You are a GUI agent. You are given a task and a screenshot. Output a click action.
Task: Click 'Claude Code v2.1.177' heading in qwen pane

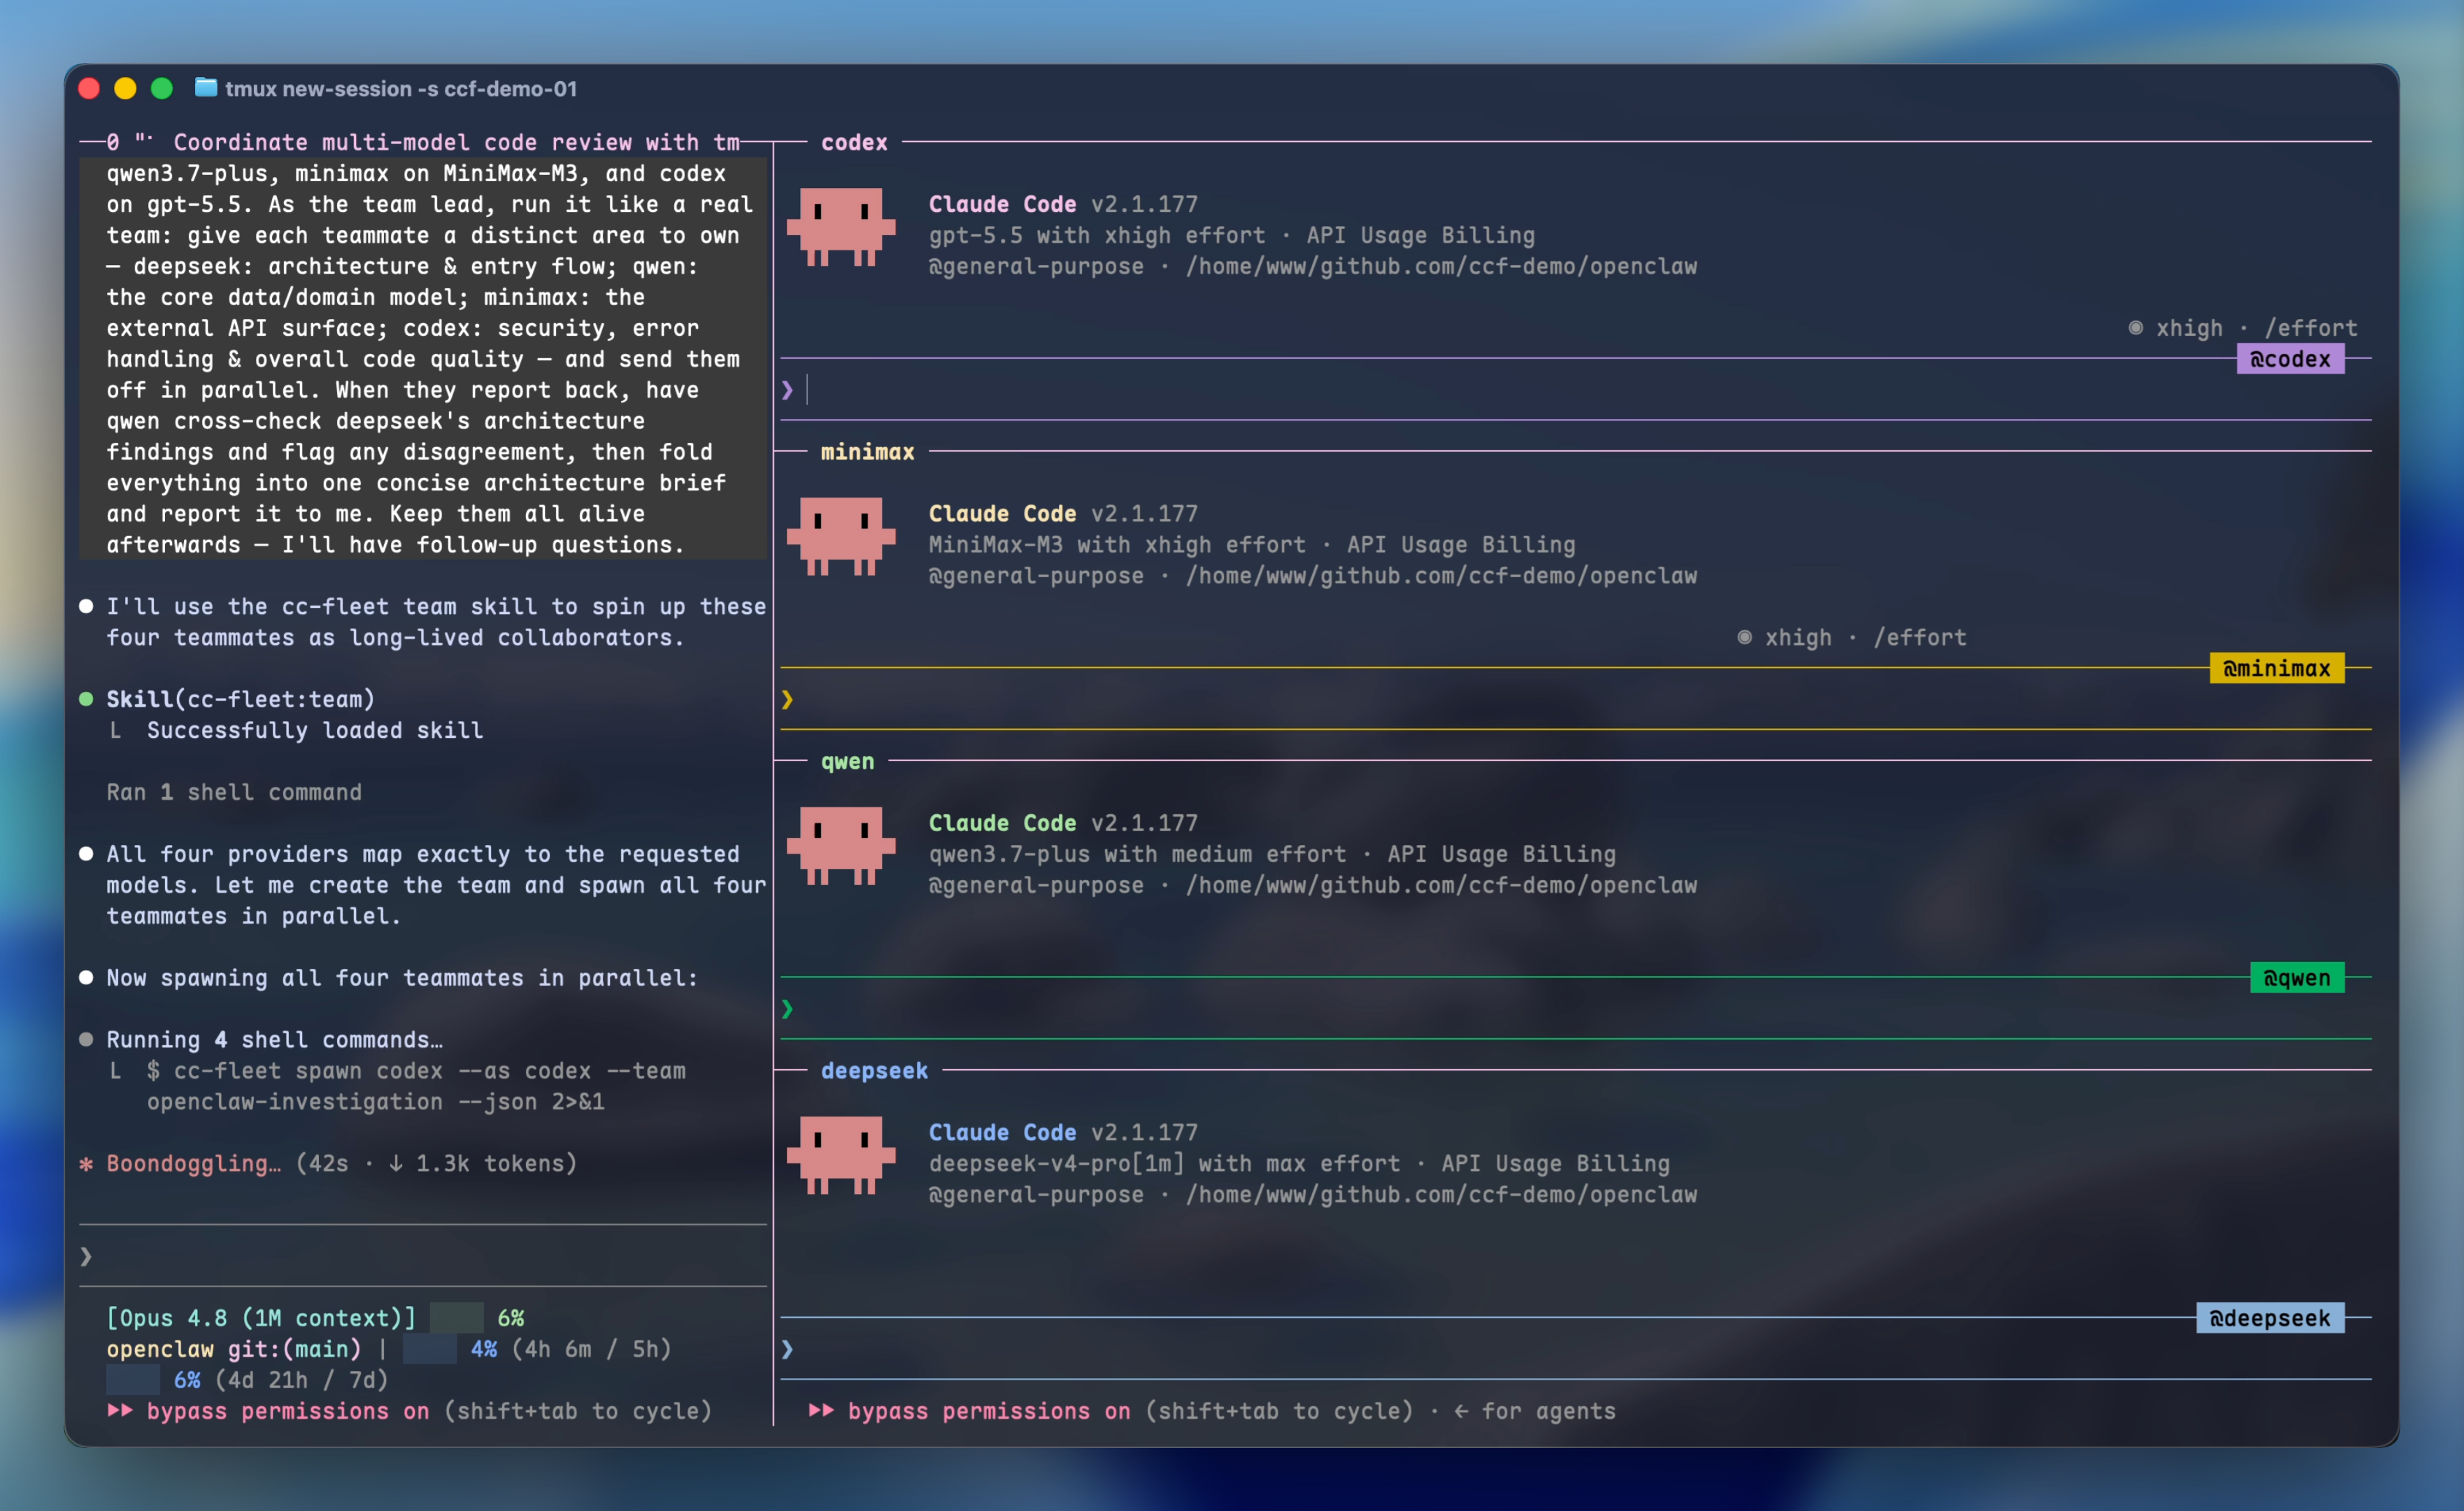pos(1063,823)
